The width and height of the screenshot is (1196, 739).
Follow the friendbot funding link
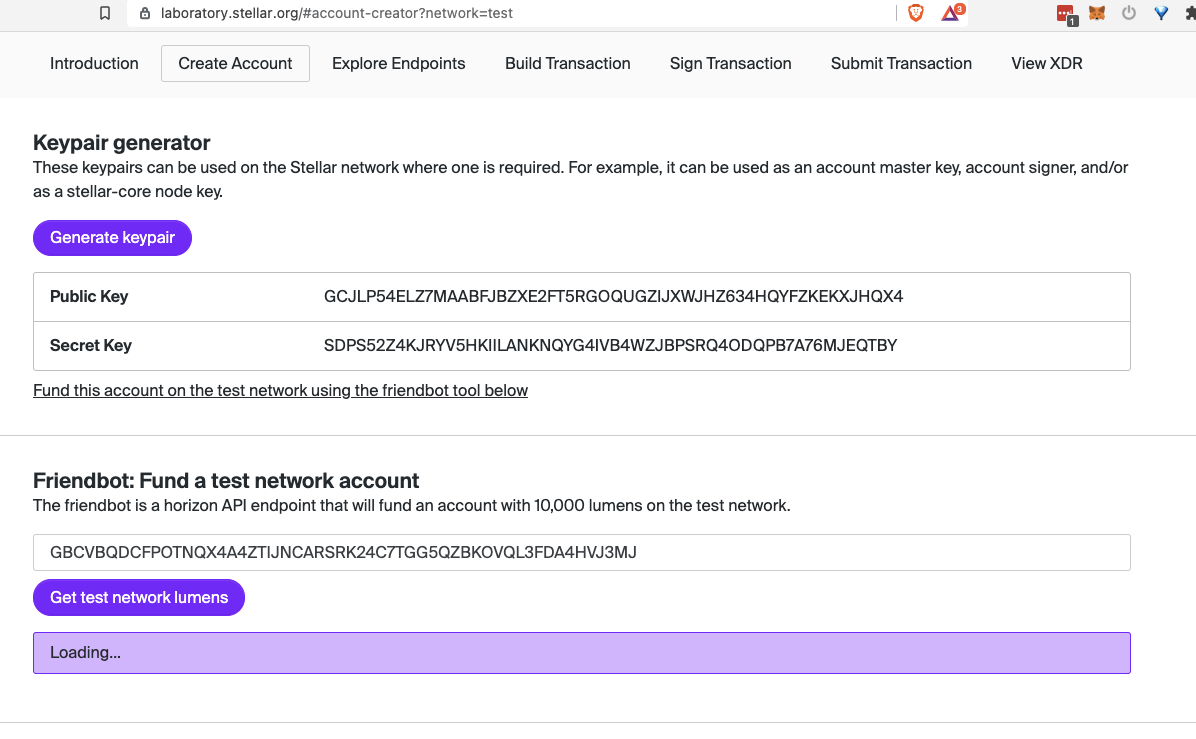point(280,390)
